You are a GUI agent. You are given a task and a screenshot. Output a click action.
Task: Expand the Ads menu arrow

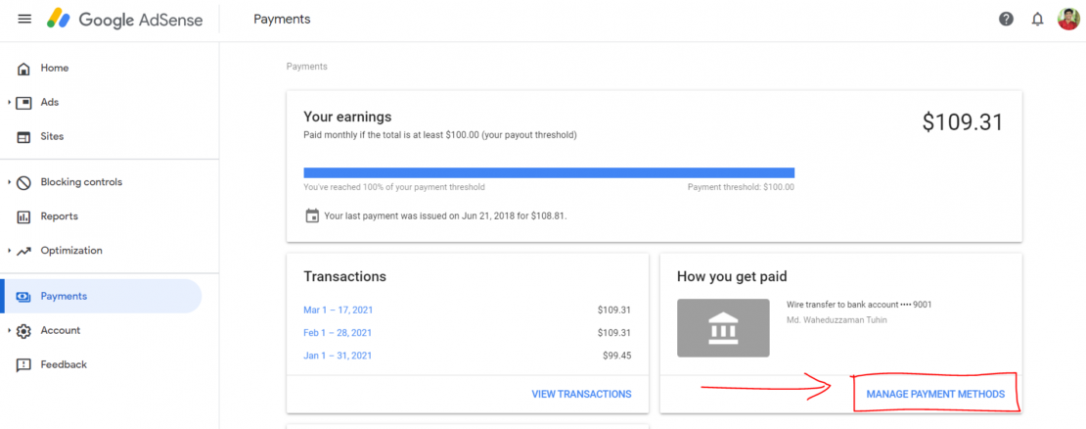pos(9,103)
